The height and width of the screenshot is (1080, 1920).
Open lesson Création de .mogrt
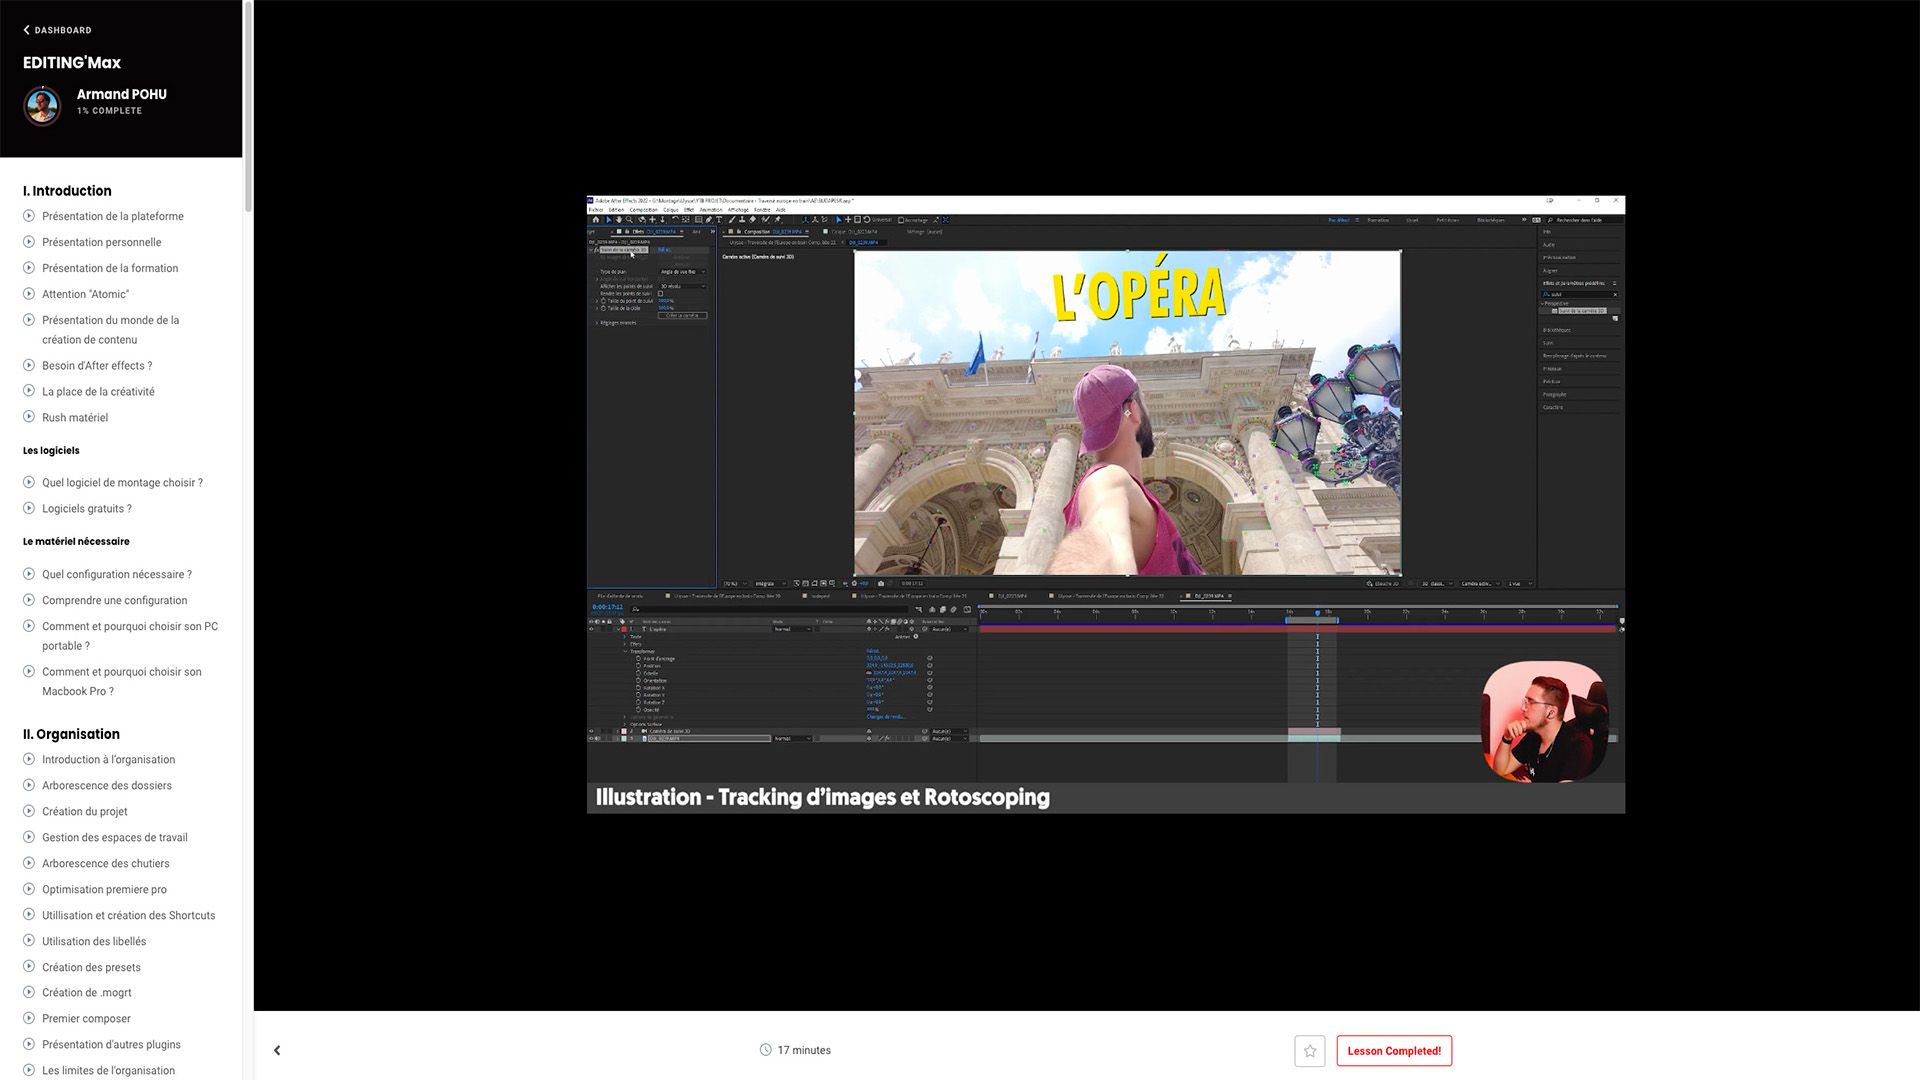pos(86,993)
